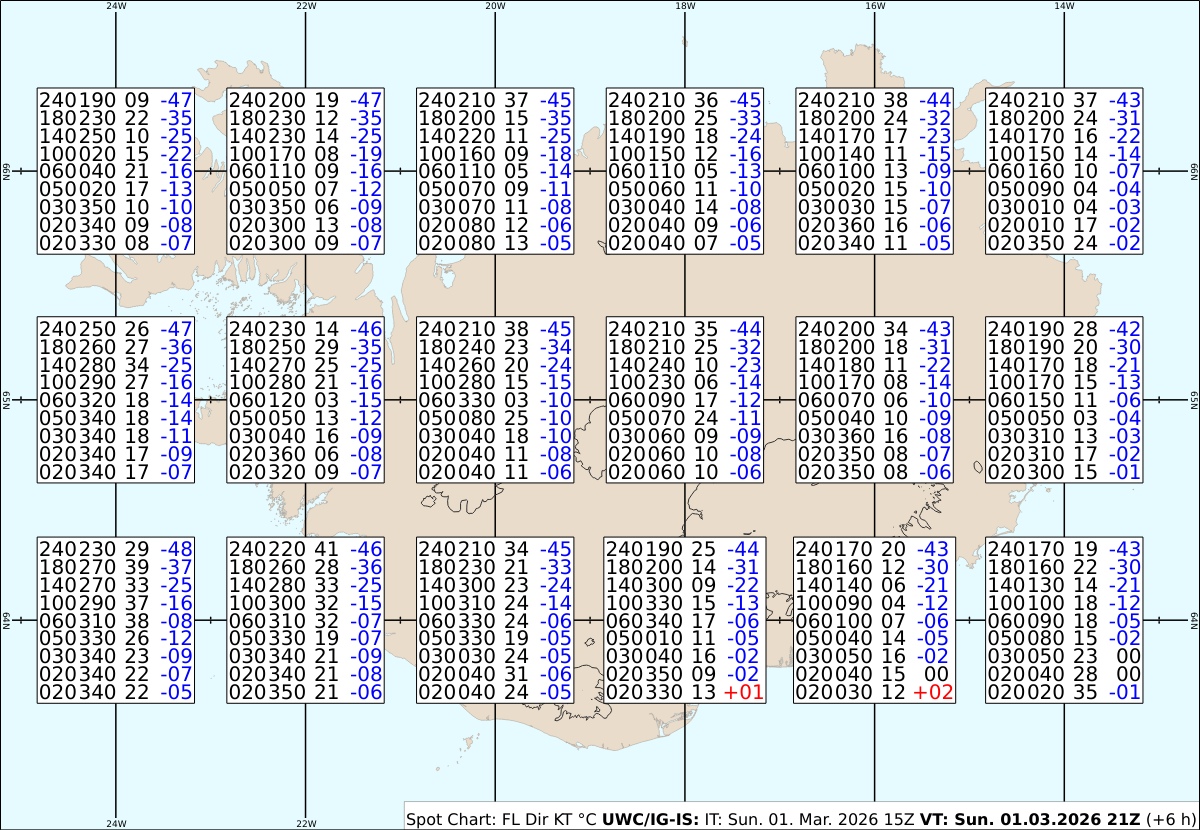Click the row '240200 34 -43'
Viewport: 1200px width, 830px height.
pyautogui.click(x=875, y=329)
